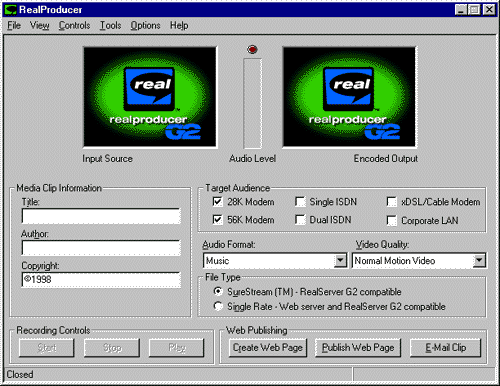Uncheck the 56K Modem checkbox

pyautogui.click(x=217, y=220)
